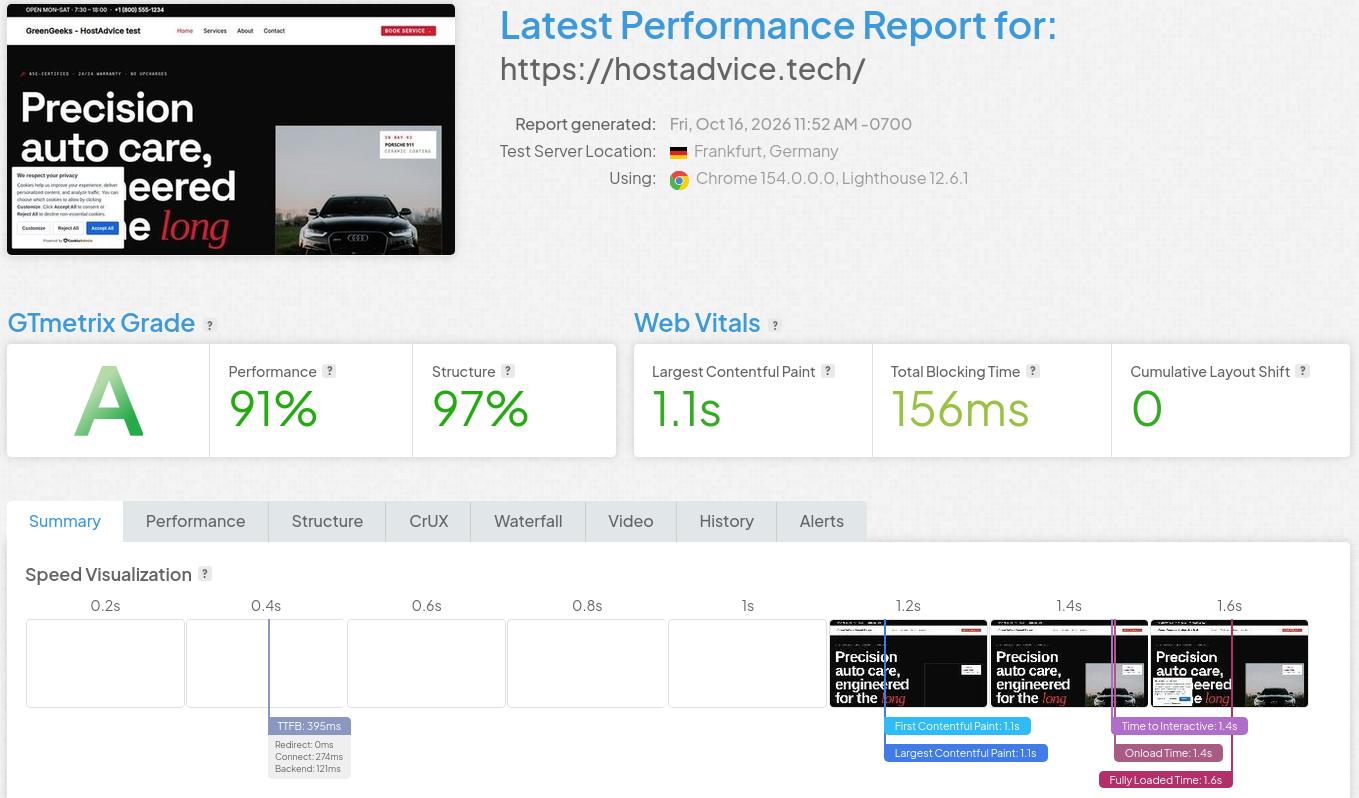
Task: Show help for Total Blocking Time
Action: tap(1033, 371)
